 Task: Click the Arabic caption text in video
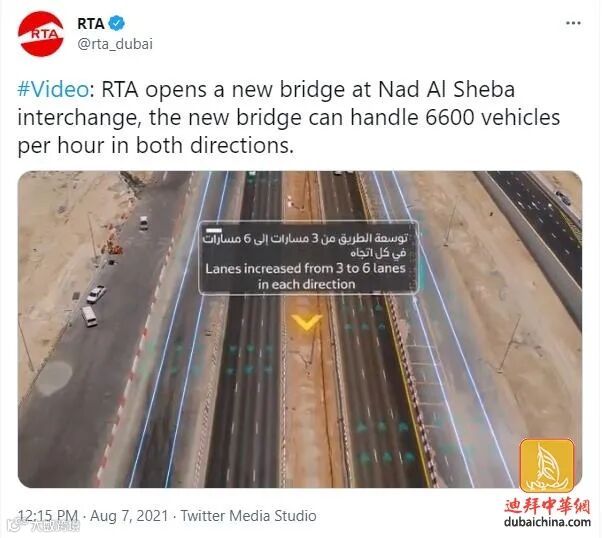[305, 245]
